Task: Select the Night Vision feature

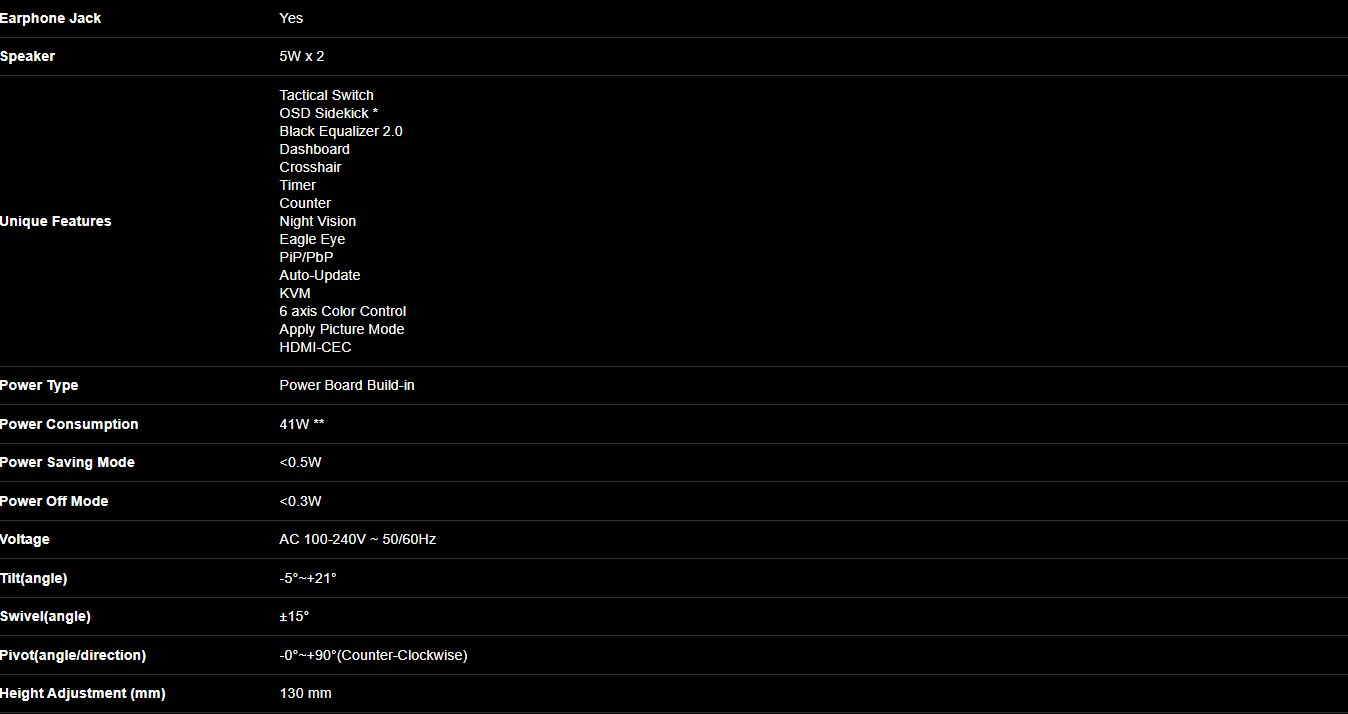Action: point(318,221)
